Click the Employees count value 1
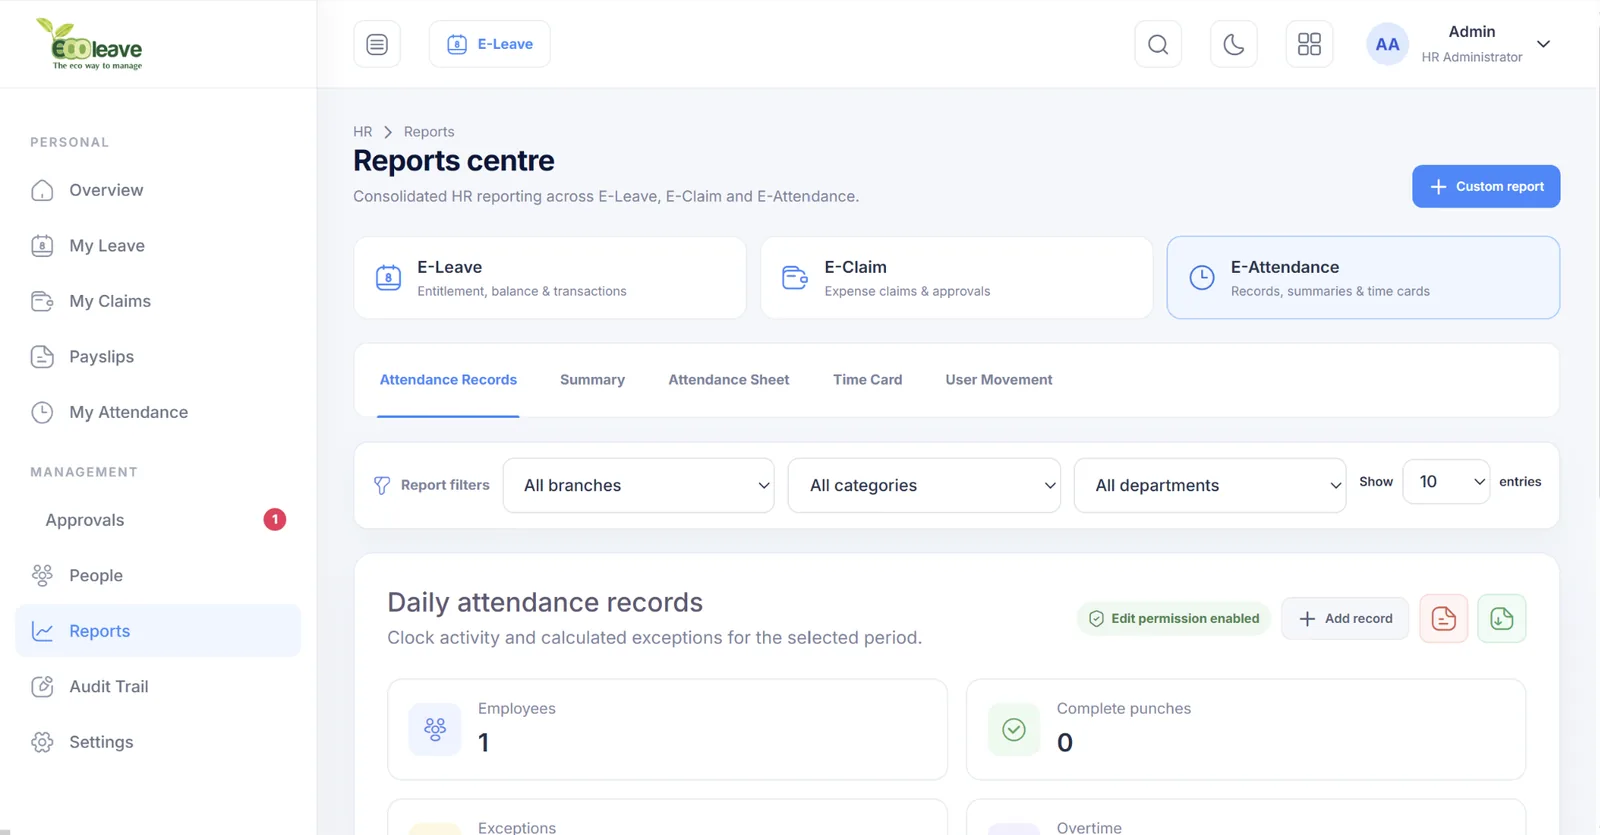Screen dimensions: 1600x835 coord(484,743)
